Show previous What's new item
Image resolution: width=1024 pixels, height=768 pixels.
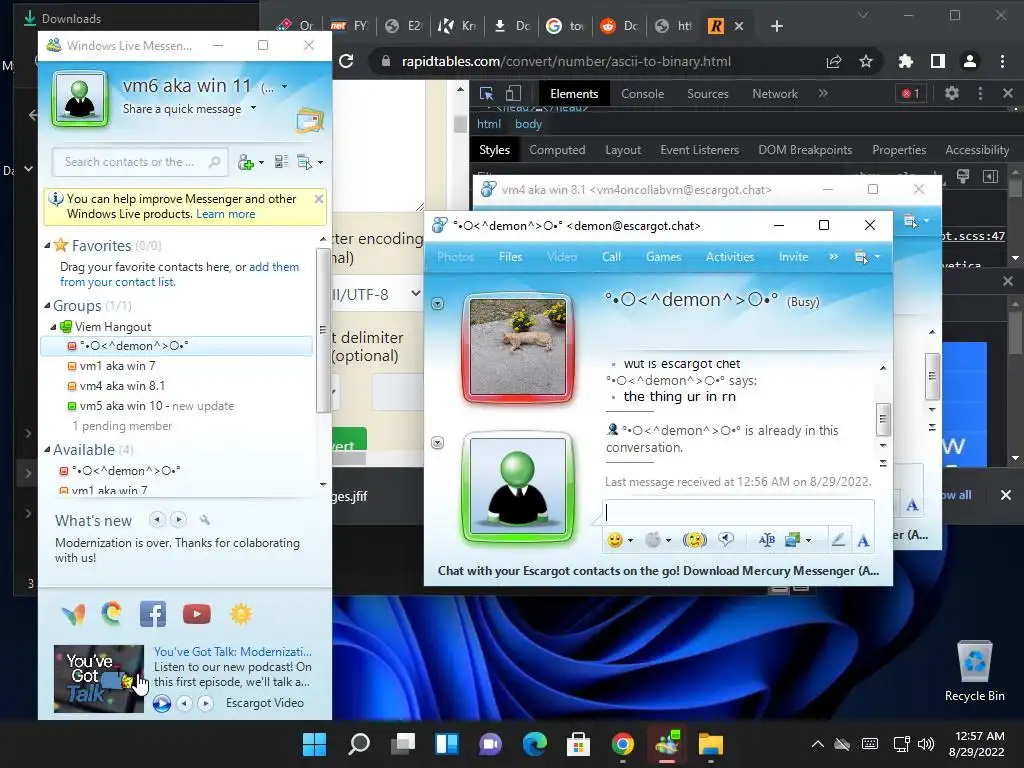(x=157, y=520)
